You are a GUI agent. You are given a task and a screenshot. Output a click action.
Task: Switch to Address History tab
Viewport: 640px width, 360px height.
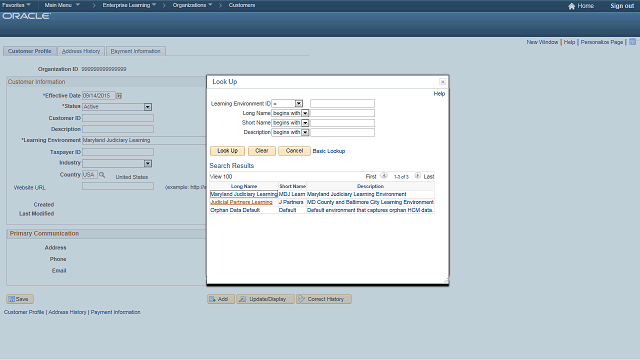(x=81, y=51)
